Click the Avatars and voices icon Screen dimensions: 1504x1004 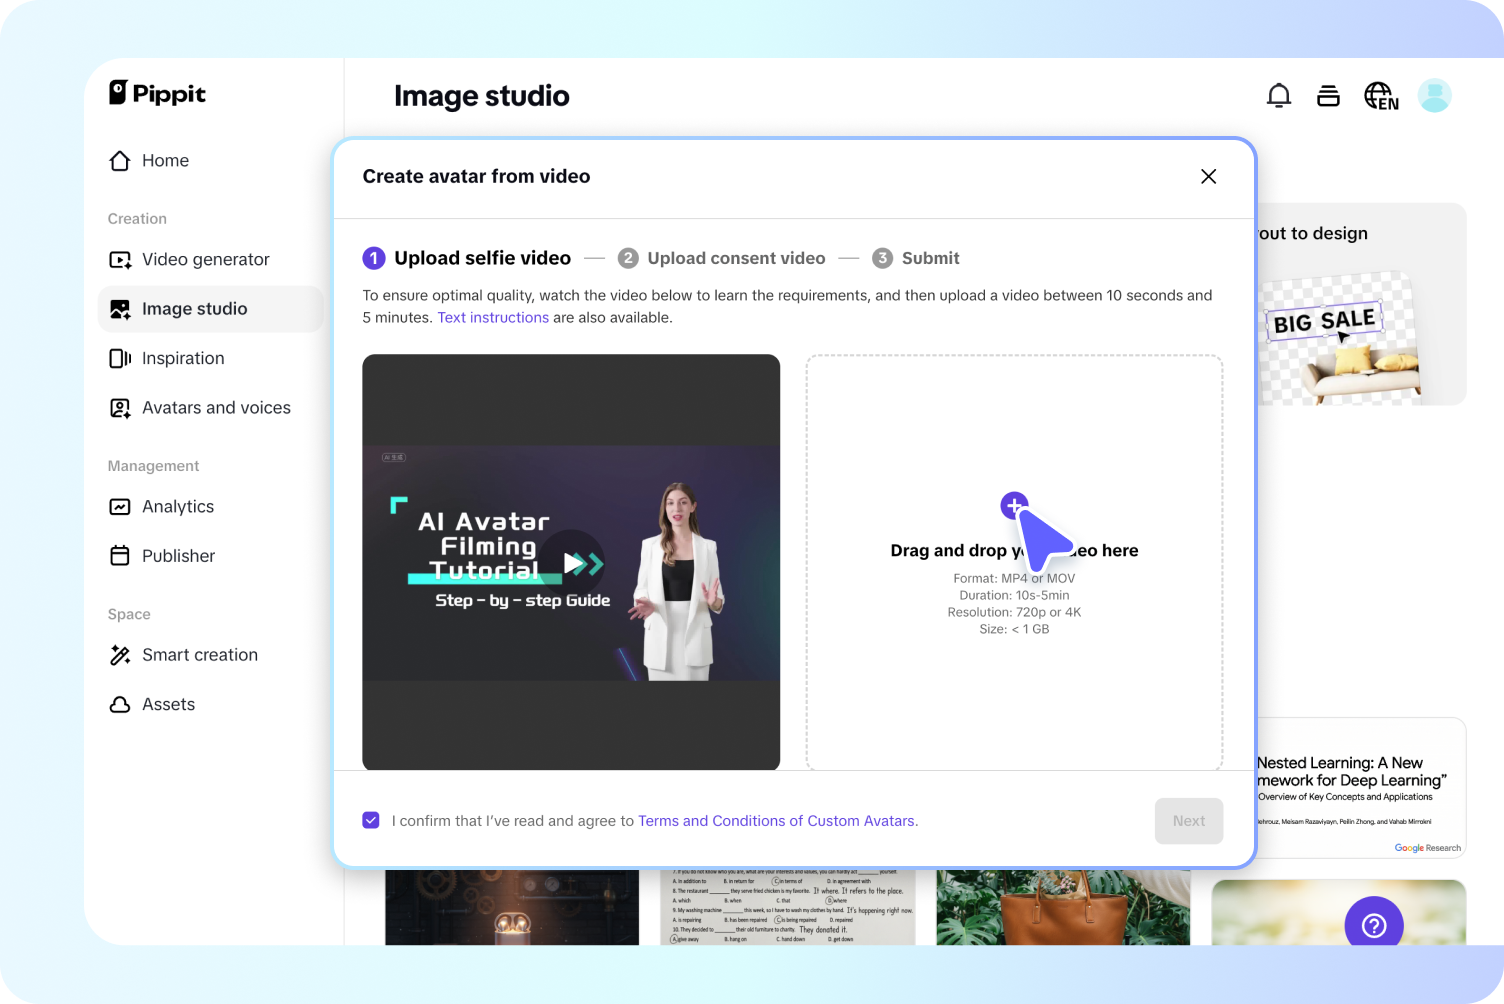tap(120, 408)
